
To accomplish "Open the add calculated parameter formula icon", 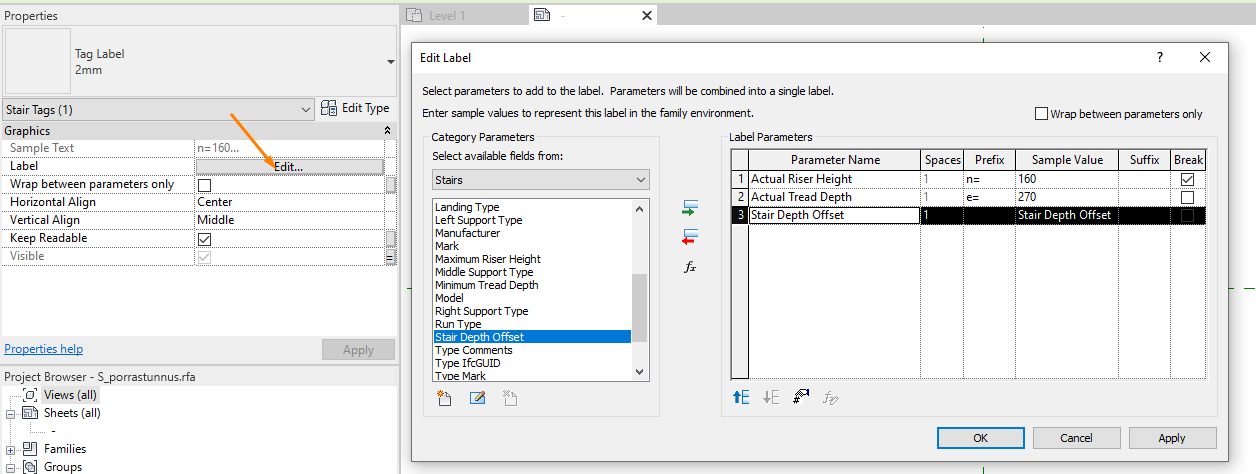I will click(x=690, y=267).
